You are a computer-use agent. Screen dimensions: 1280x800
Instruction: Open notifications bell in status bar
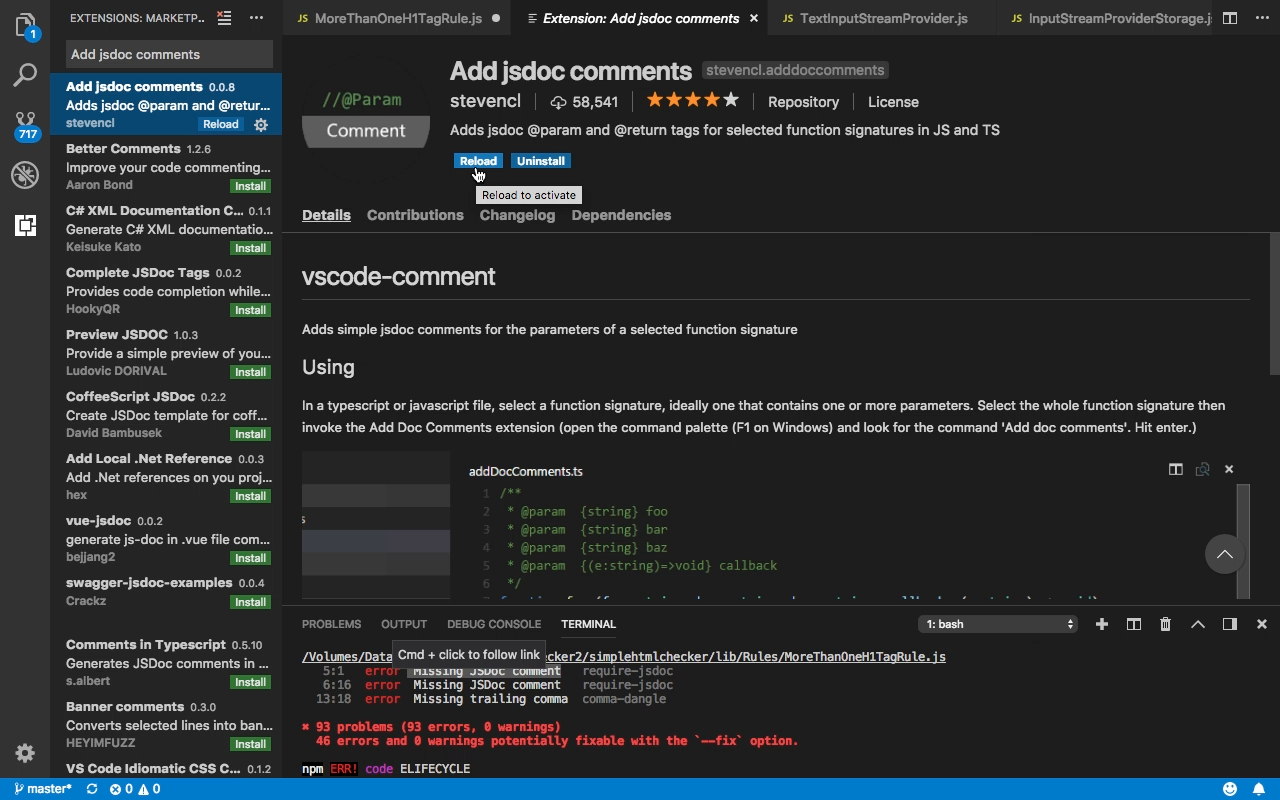pos(1261,789)
